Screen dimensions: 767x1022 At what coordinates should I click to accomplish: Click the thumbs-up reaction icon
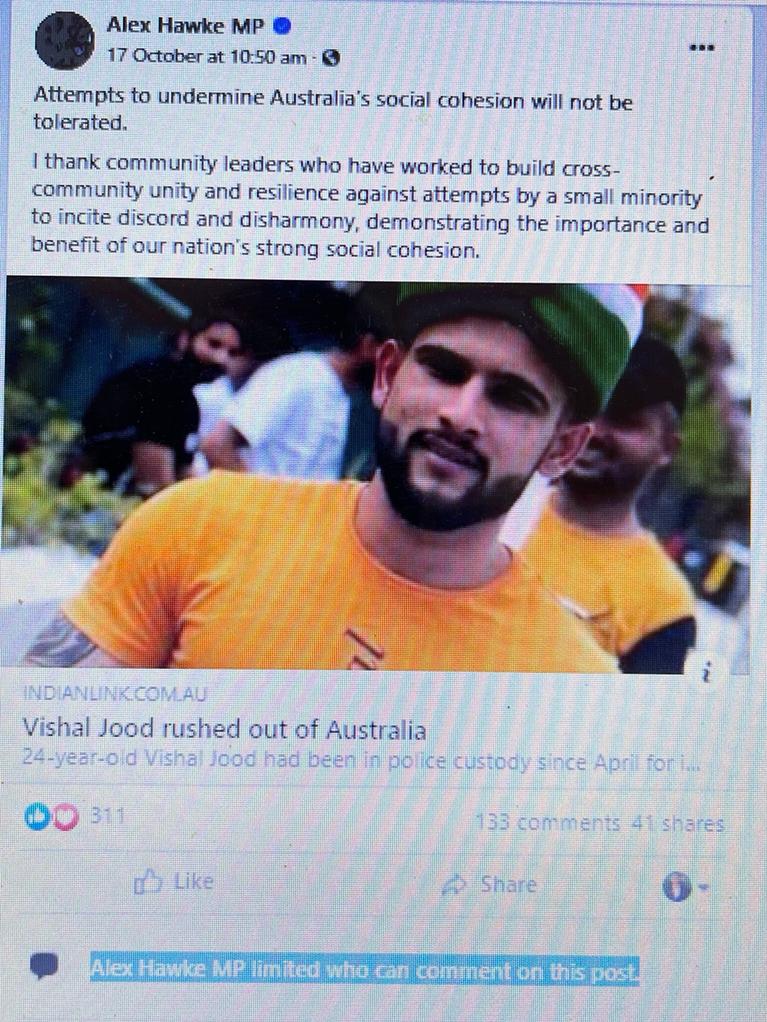(x=36, y=817)
